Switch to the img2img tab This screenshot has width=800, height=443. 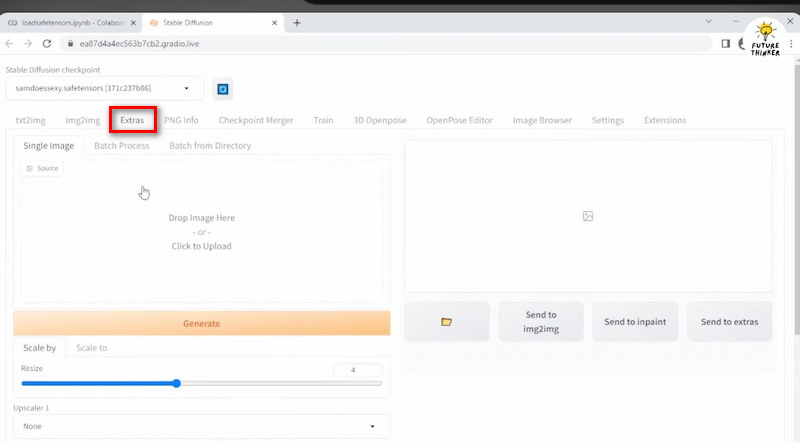(x=83, y=120)
